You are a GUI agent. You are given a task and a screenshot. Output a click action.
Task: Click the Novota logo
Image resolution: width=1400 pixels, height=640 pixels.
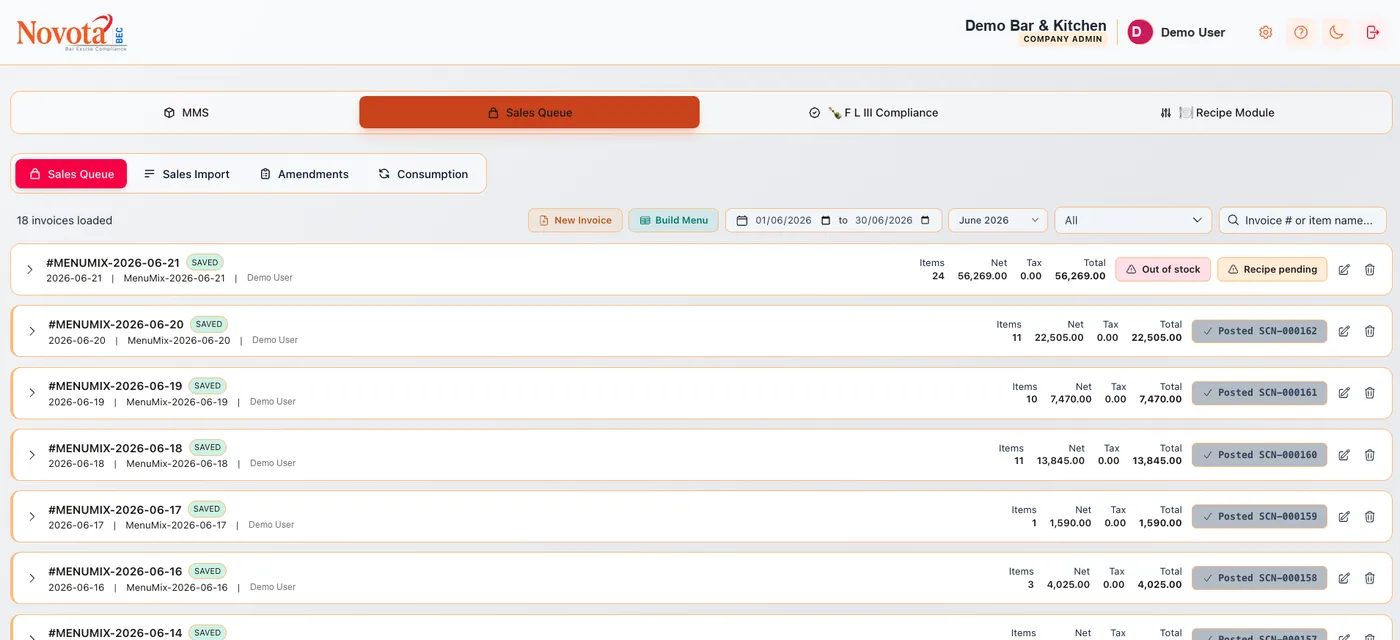tap(71, 33)
